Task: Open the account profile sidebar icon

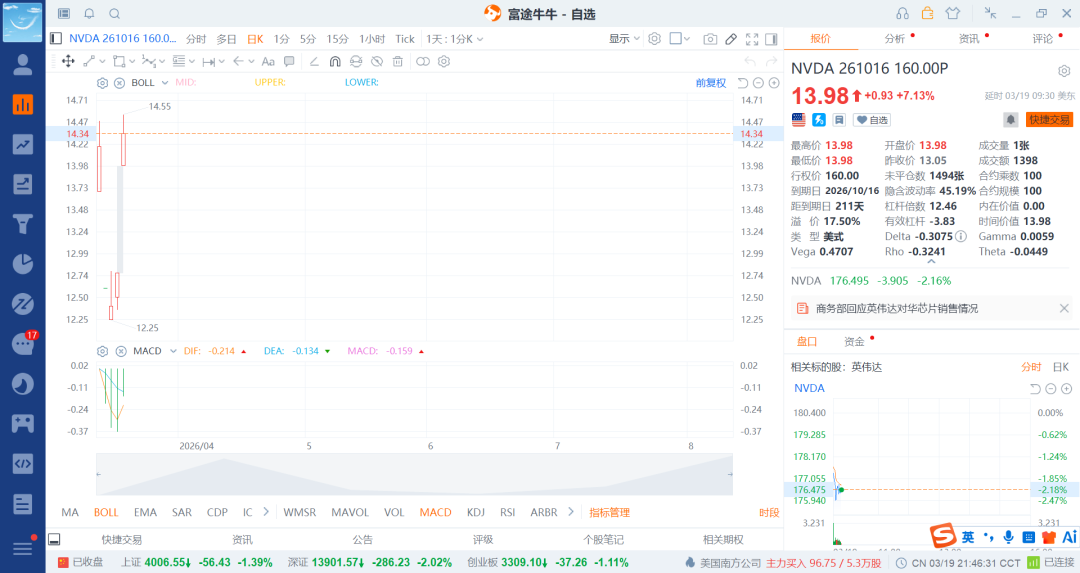Action: (23, 65)
